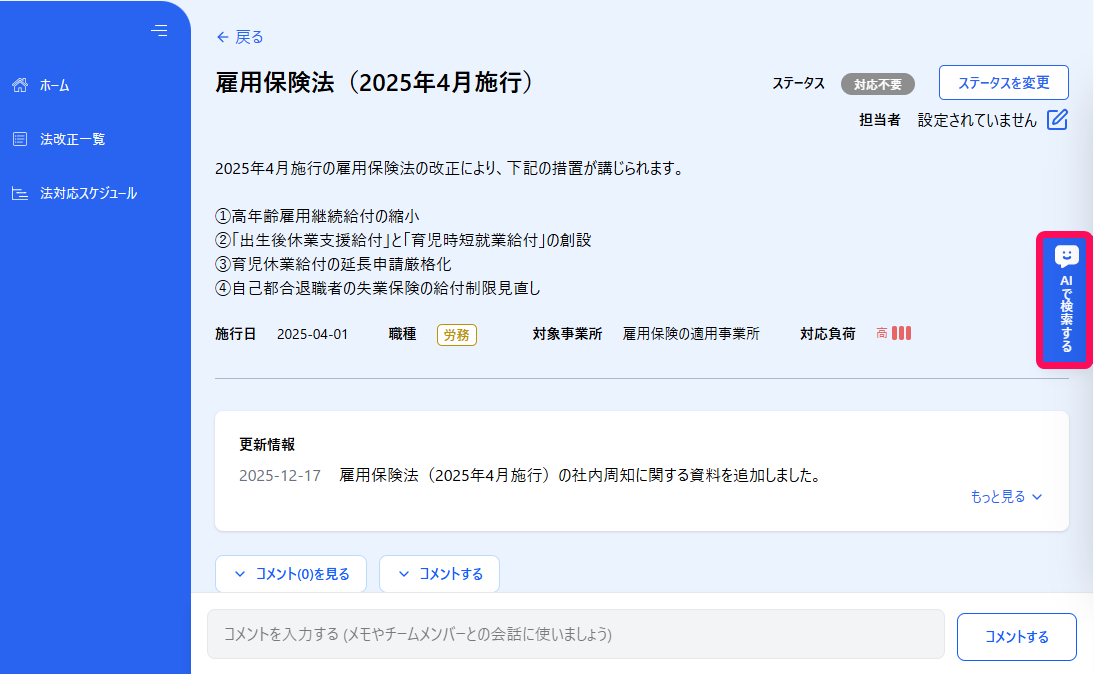This screenshot has height=674, width=1094.
Task: Expand コメント(0)を見る dropdown
Action: [291, 574]
